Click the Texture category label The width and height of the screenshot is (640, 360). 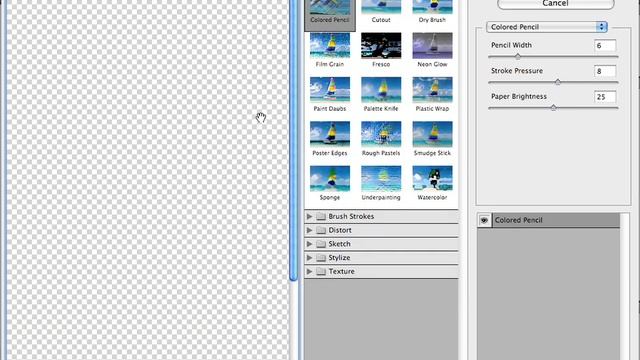tap(341, 271)
